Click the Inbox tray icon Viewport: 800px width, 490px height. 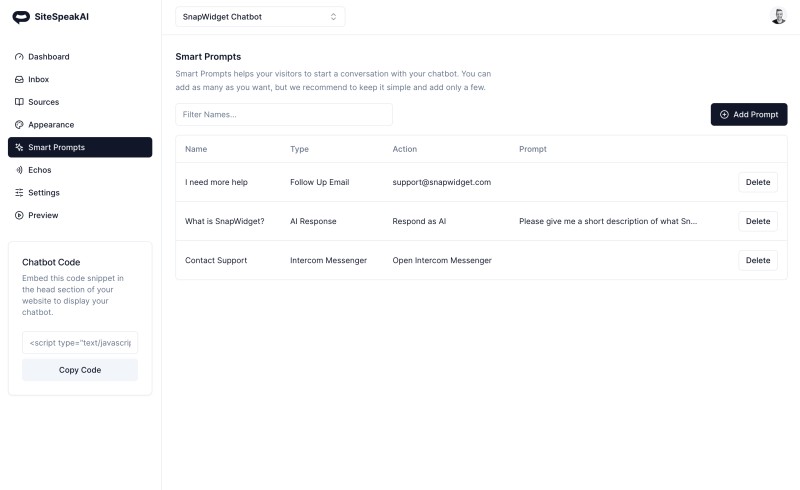tap(19, 79)
